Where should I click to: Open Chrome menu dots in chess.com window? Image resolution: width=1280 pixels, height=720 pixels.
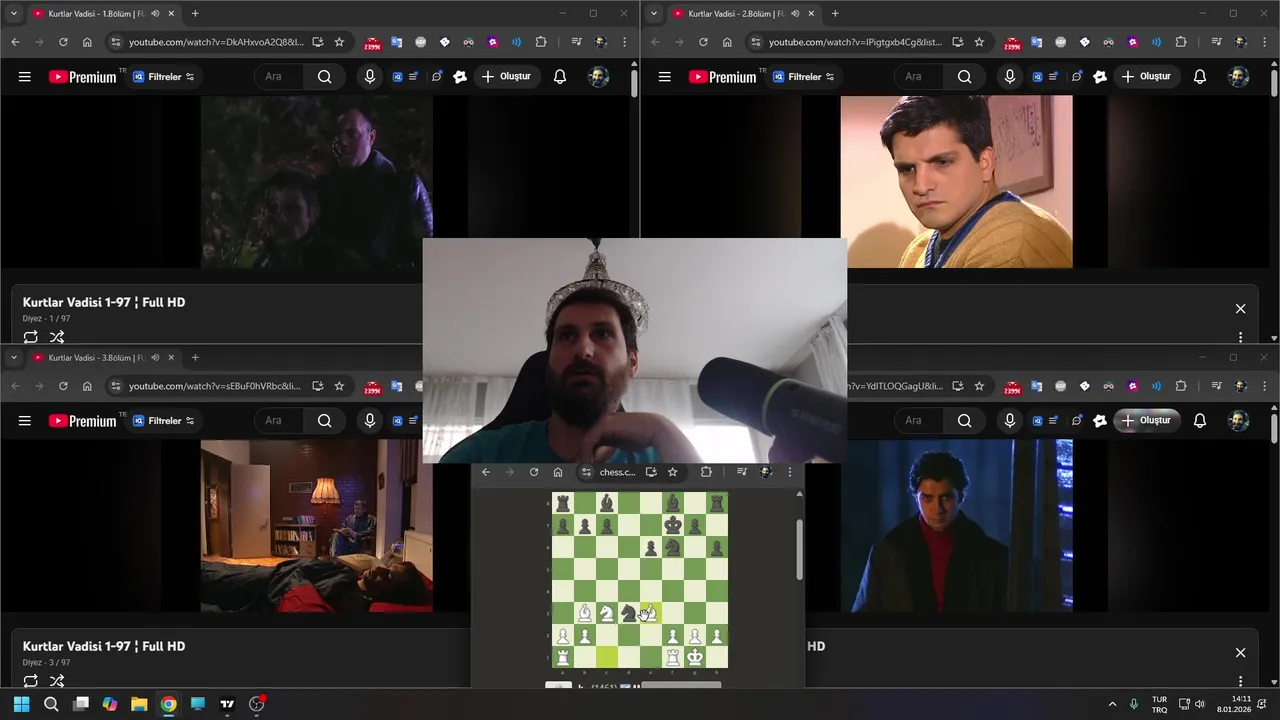pyautogui.click(x=789, y=472)
